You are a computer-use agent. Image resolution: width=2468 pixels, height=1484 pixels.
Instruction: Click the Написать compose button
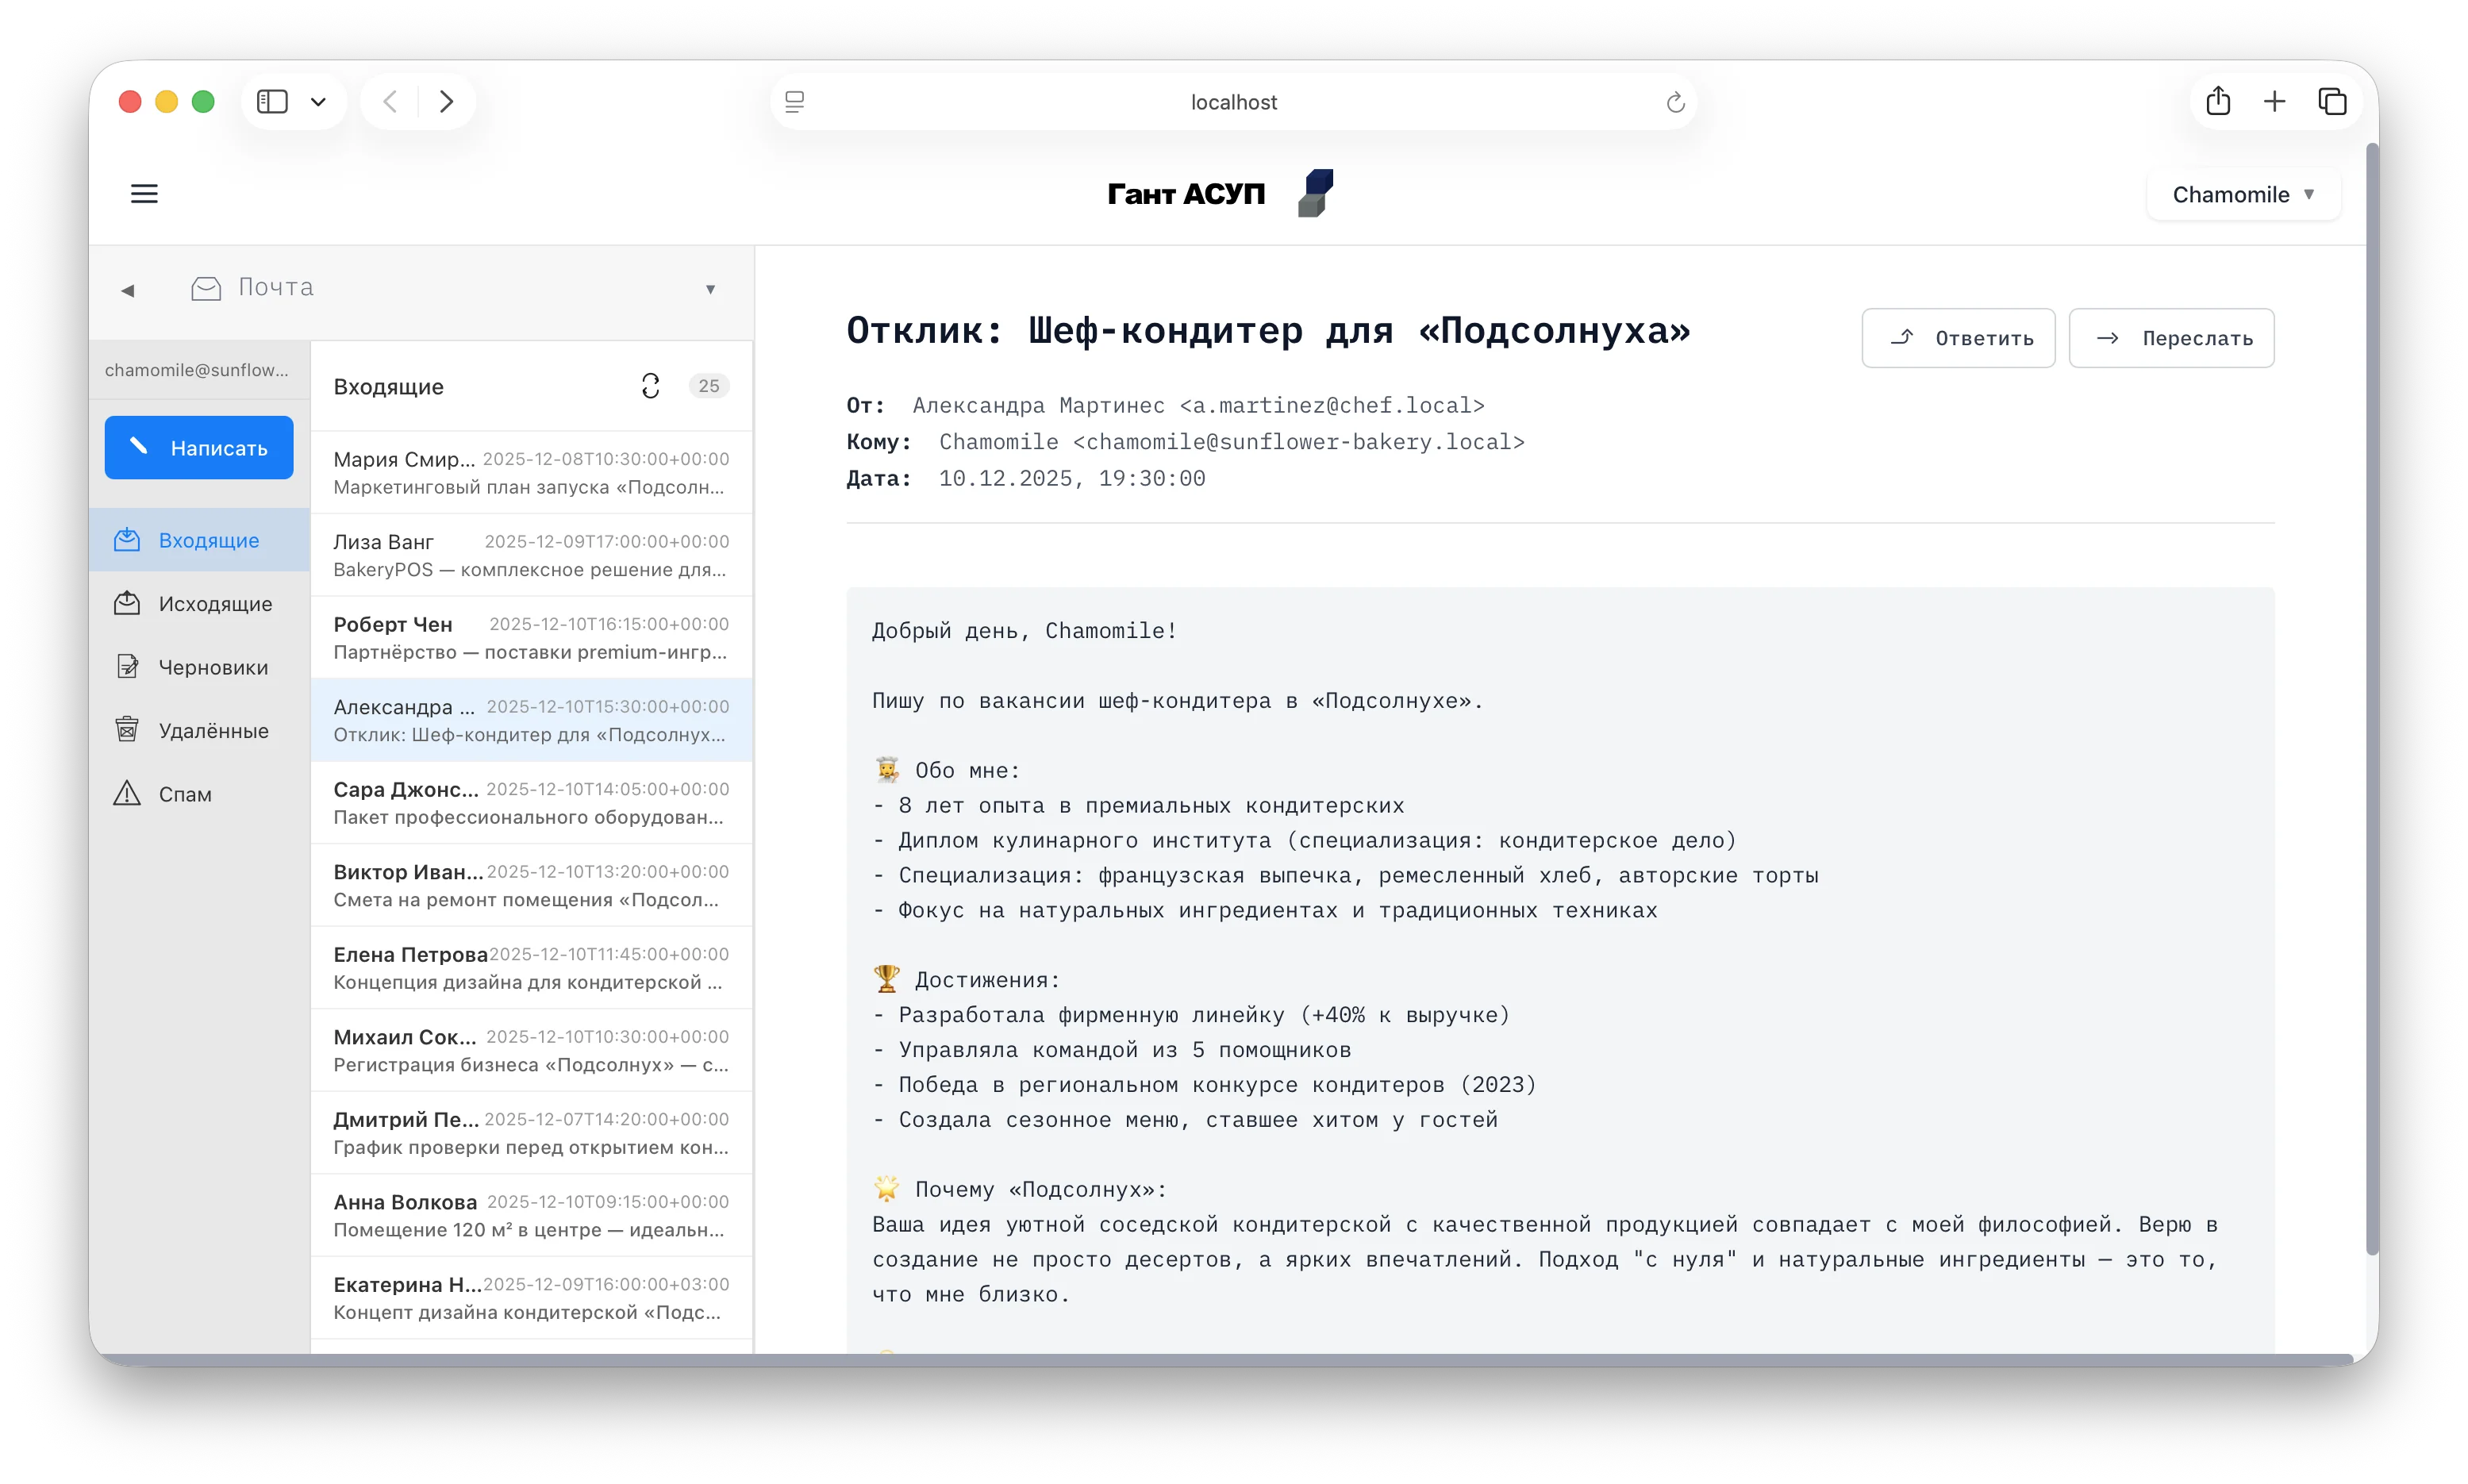point(199,448)
